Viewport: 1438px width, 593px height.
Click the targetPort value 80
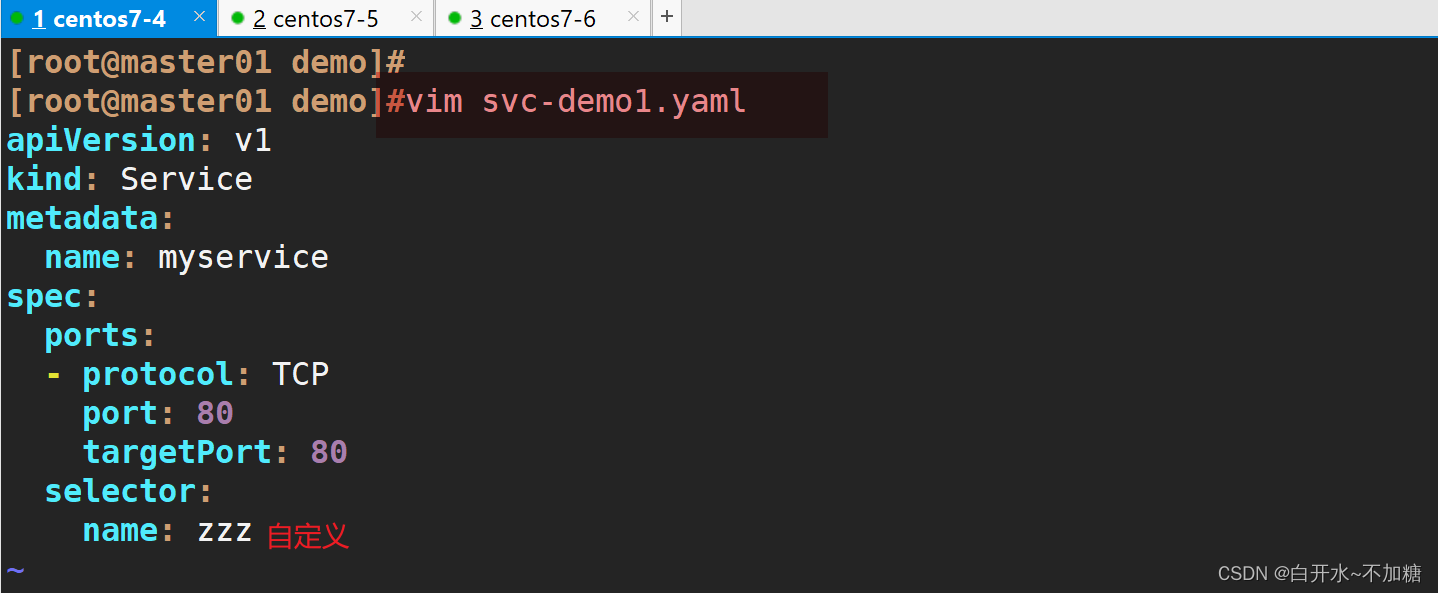329,452
